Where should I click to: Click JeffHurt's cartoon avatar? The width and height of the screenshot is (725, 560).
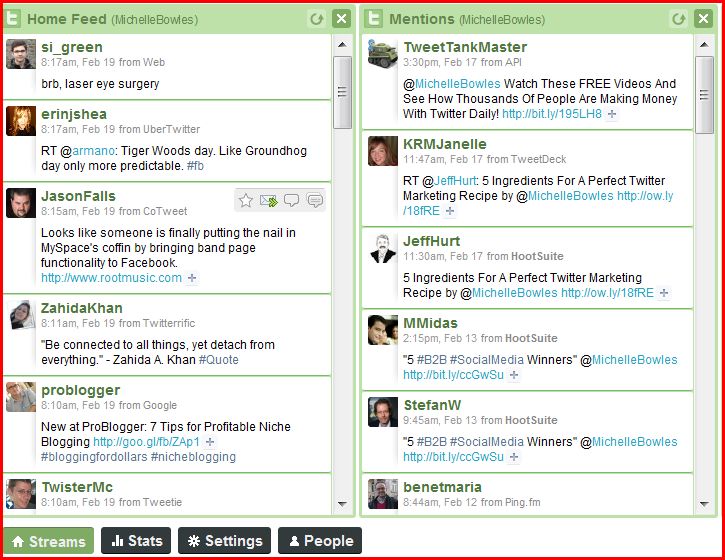pos(383,248)
